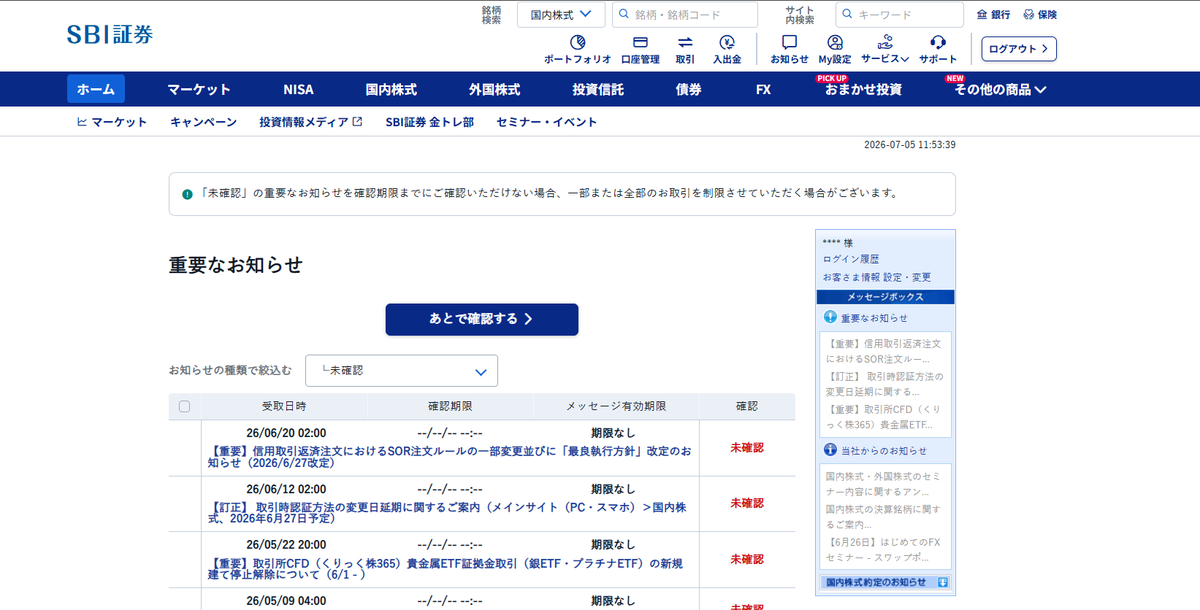This screenshot has width=1200, height=610.
Task: Expand the サービス dropdown menu
Action: click(885, 49)
